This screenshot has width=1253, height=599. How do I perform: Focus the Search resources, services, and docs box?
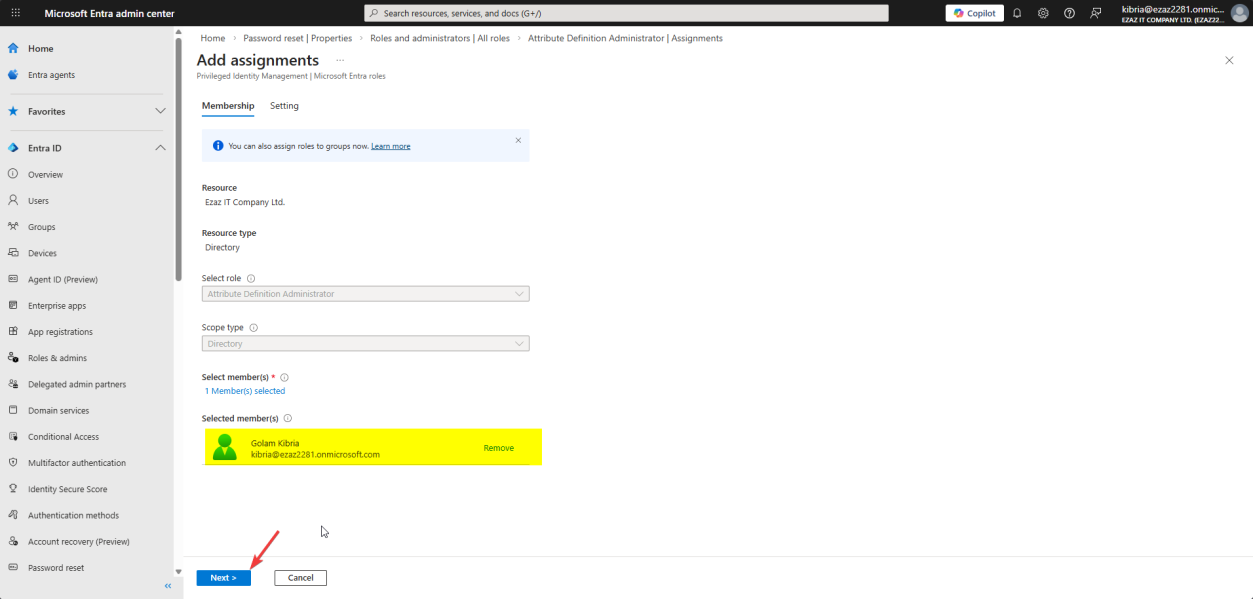[626, 13]
